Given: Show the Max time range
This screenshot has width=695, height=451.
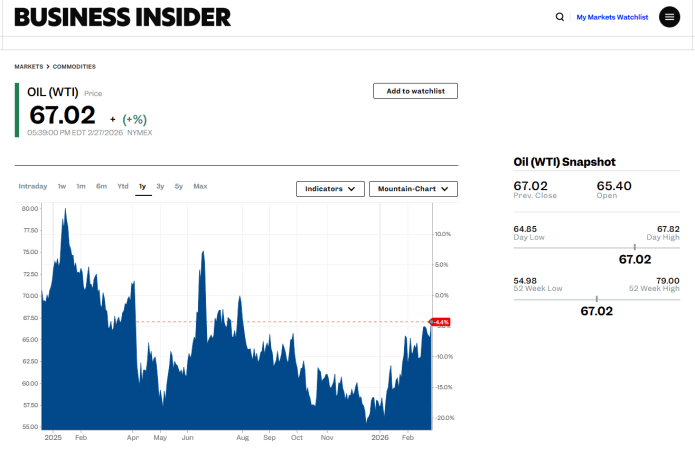Looking at the screenshot, I should pyautogui.click(x=200, y=186).
